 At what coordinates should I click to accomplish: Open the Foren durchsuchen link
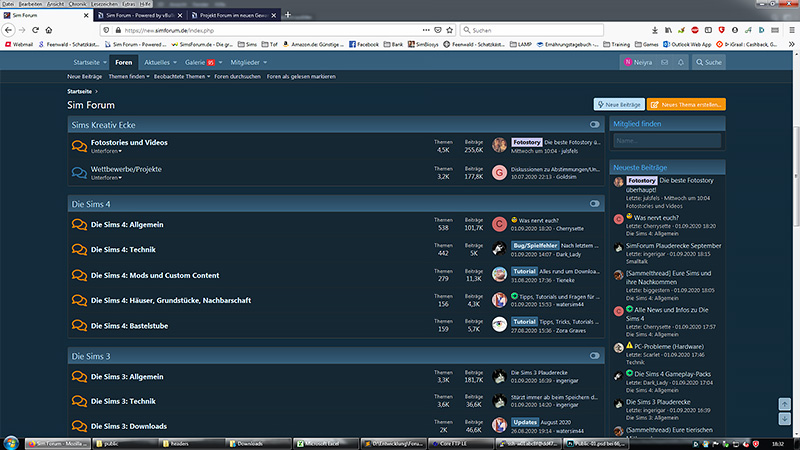point(237,77)
